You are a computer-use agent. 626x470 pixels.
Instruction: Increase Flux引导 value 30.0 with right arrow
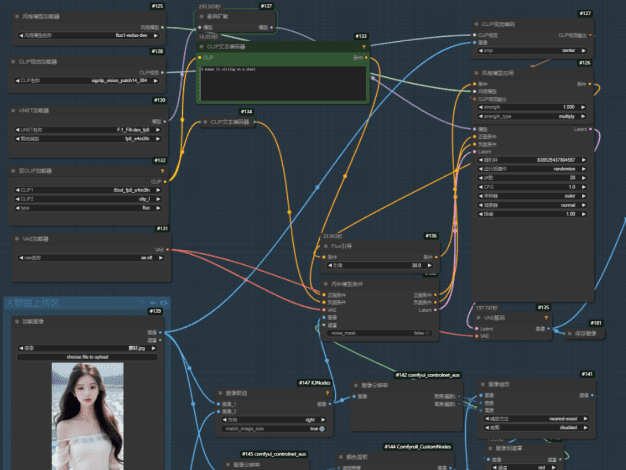point(429,265)
